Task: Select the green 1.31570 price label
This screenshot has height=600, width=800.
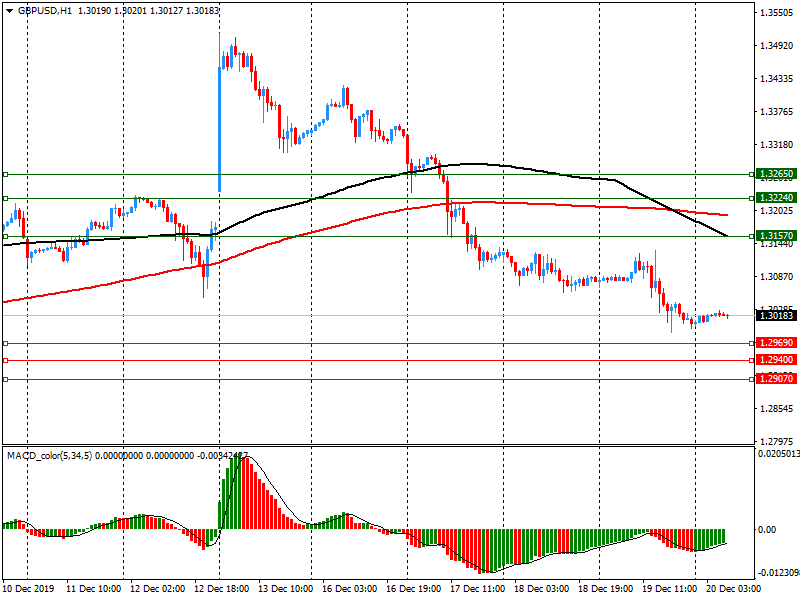Action: point(776,236)
